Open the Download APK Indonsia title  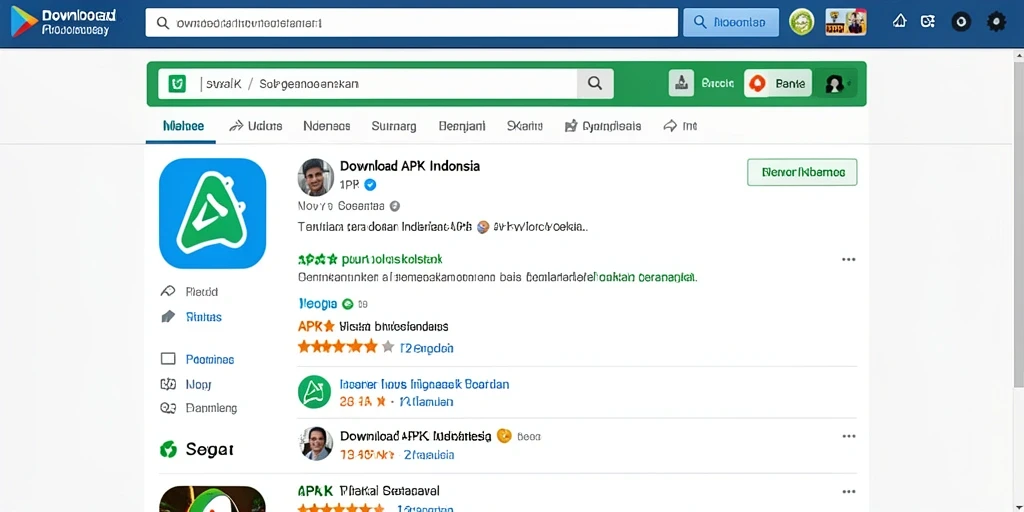pos(409,166)
